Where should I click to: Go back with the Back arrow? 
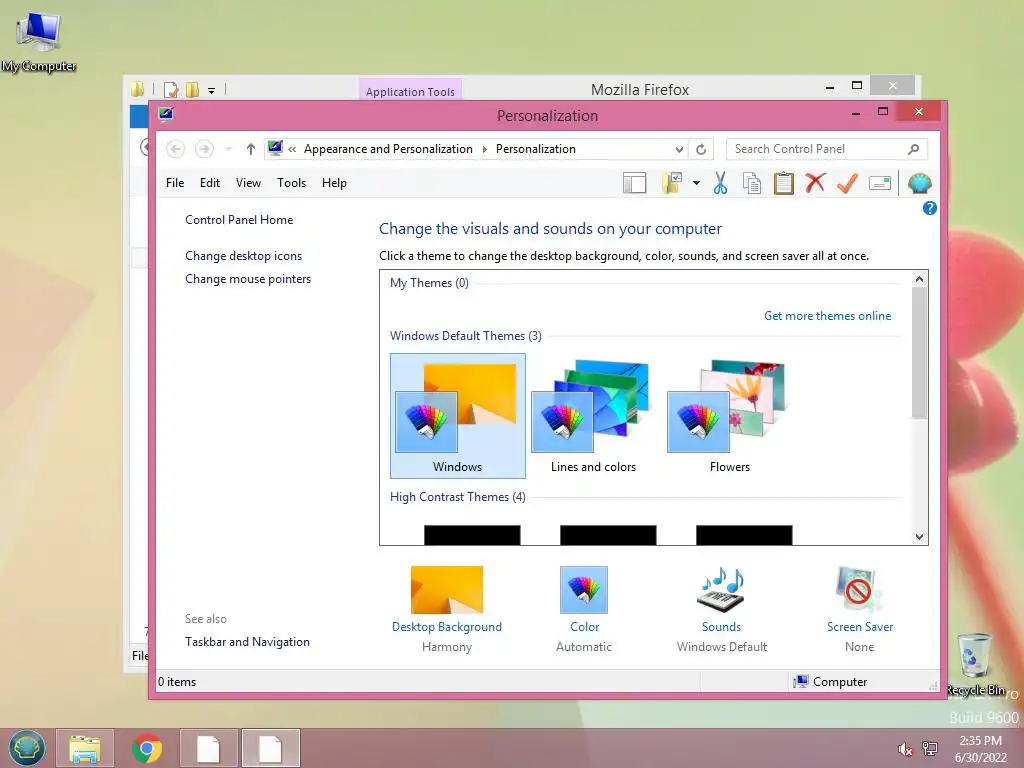175,150
